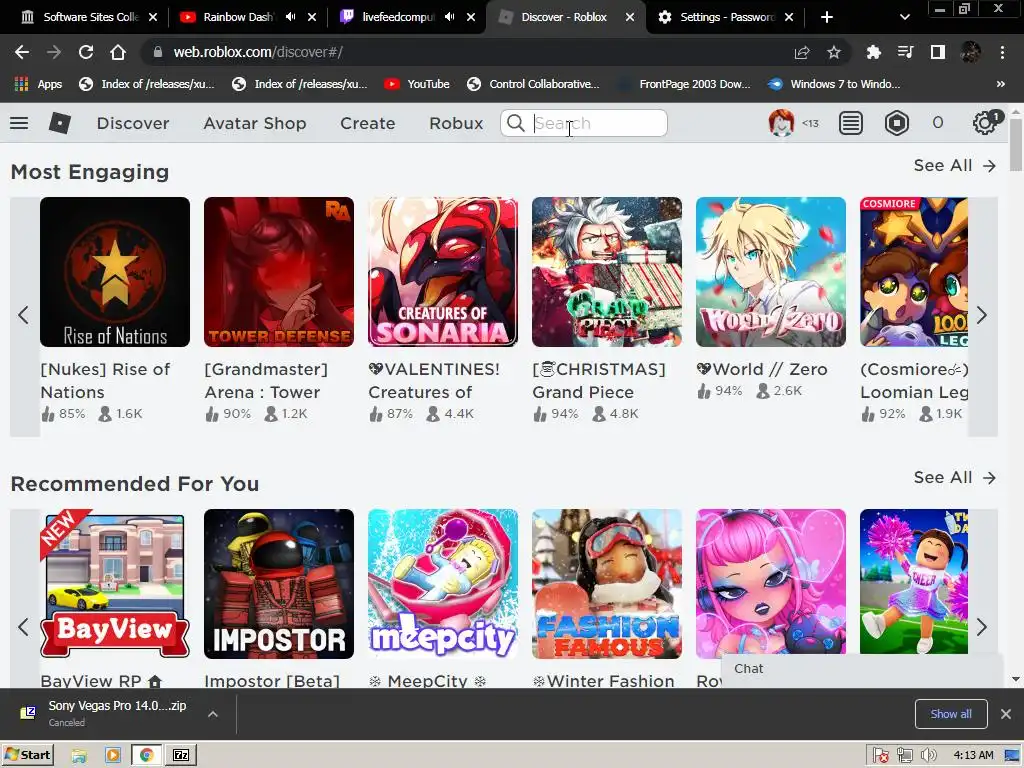
Task: See All Recommended For You games
Action: [955, 478]
